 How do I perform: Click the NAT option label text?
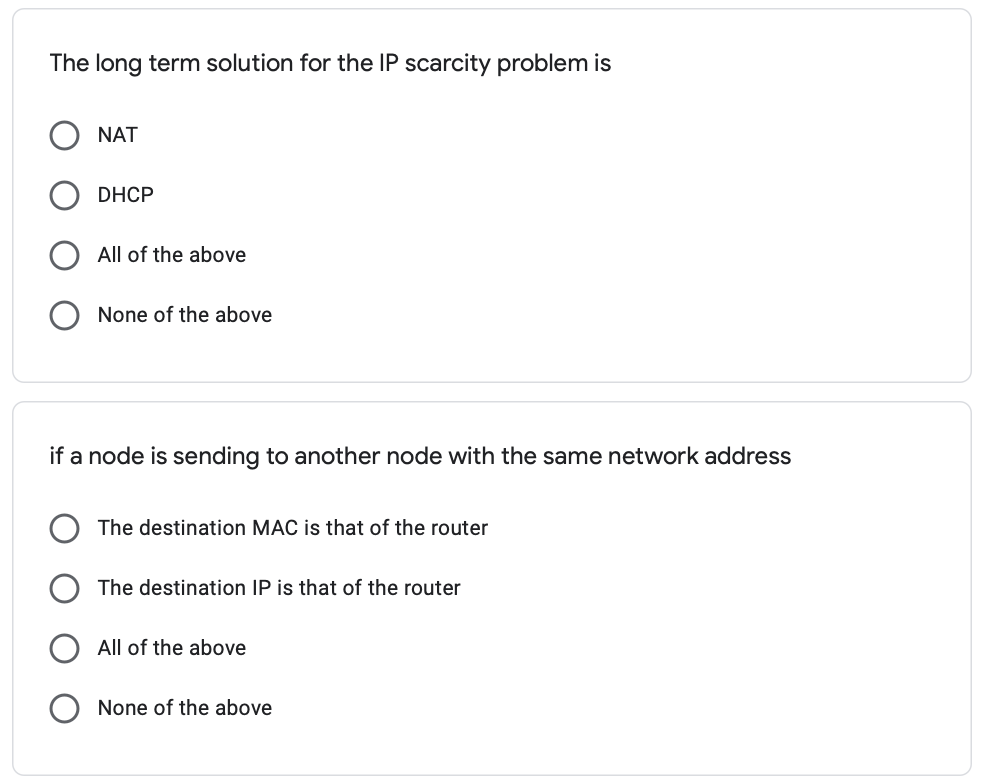coord(116,135)
